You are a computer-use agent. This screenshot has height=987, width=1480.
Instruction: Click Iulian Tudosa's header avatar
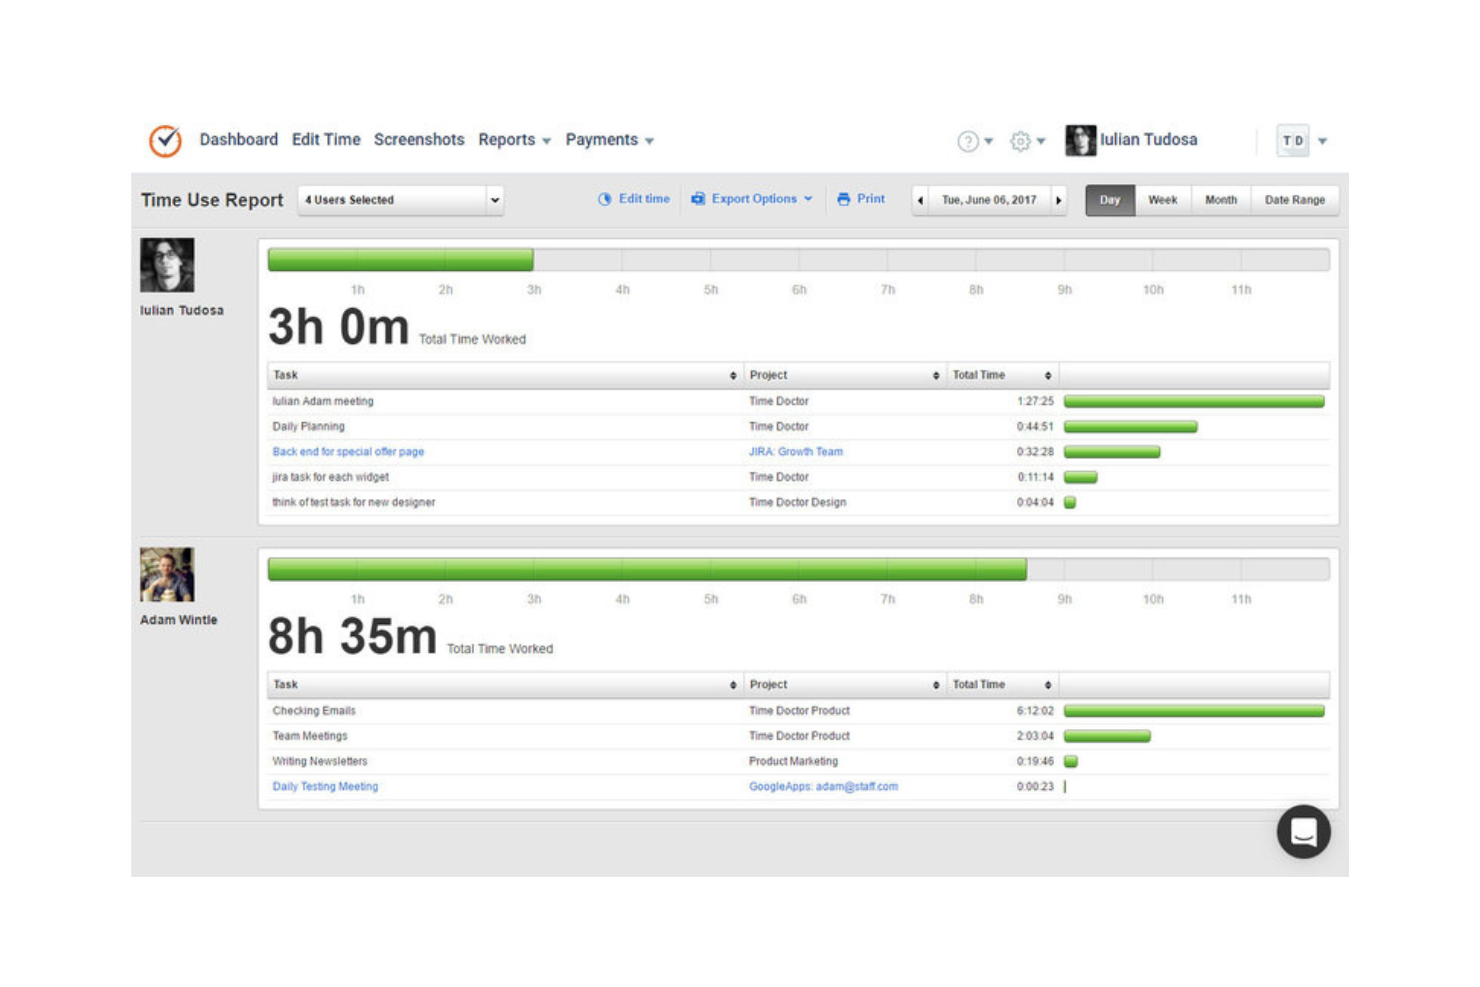1080,141
